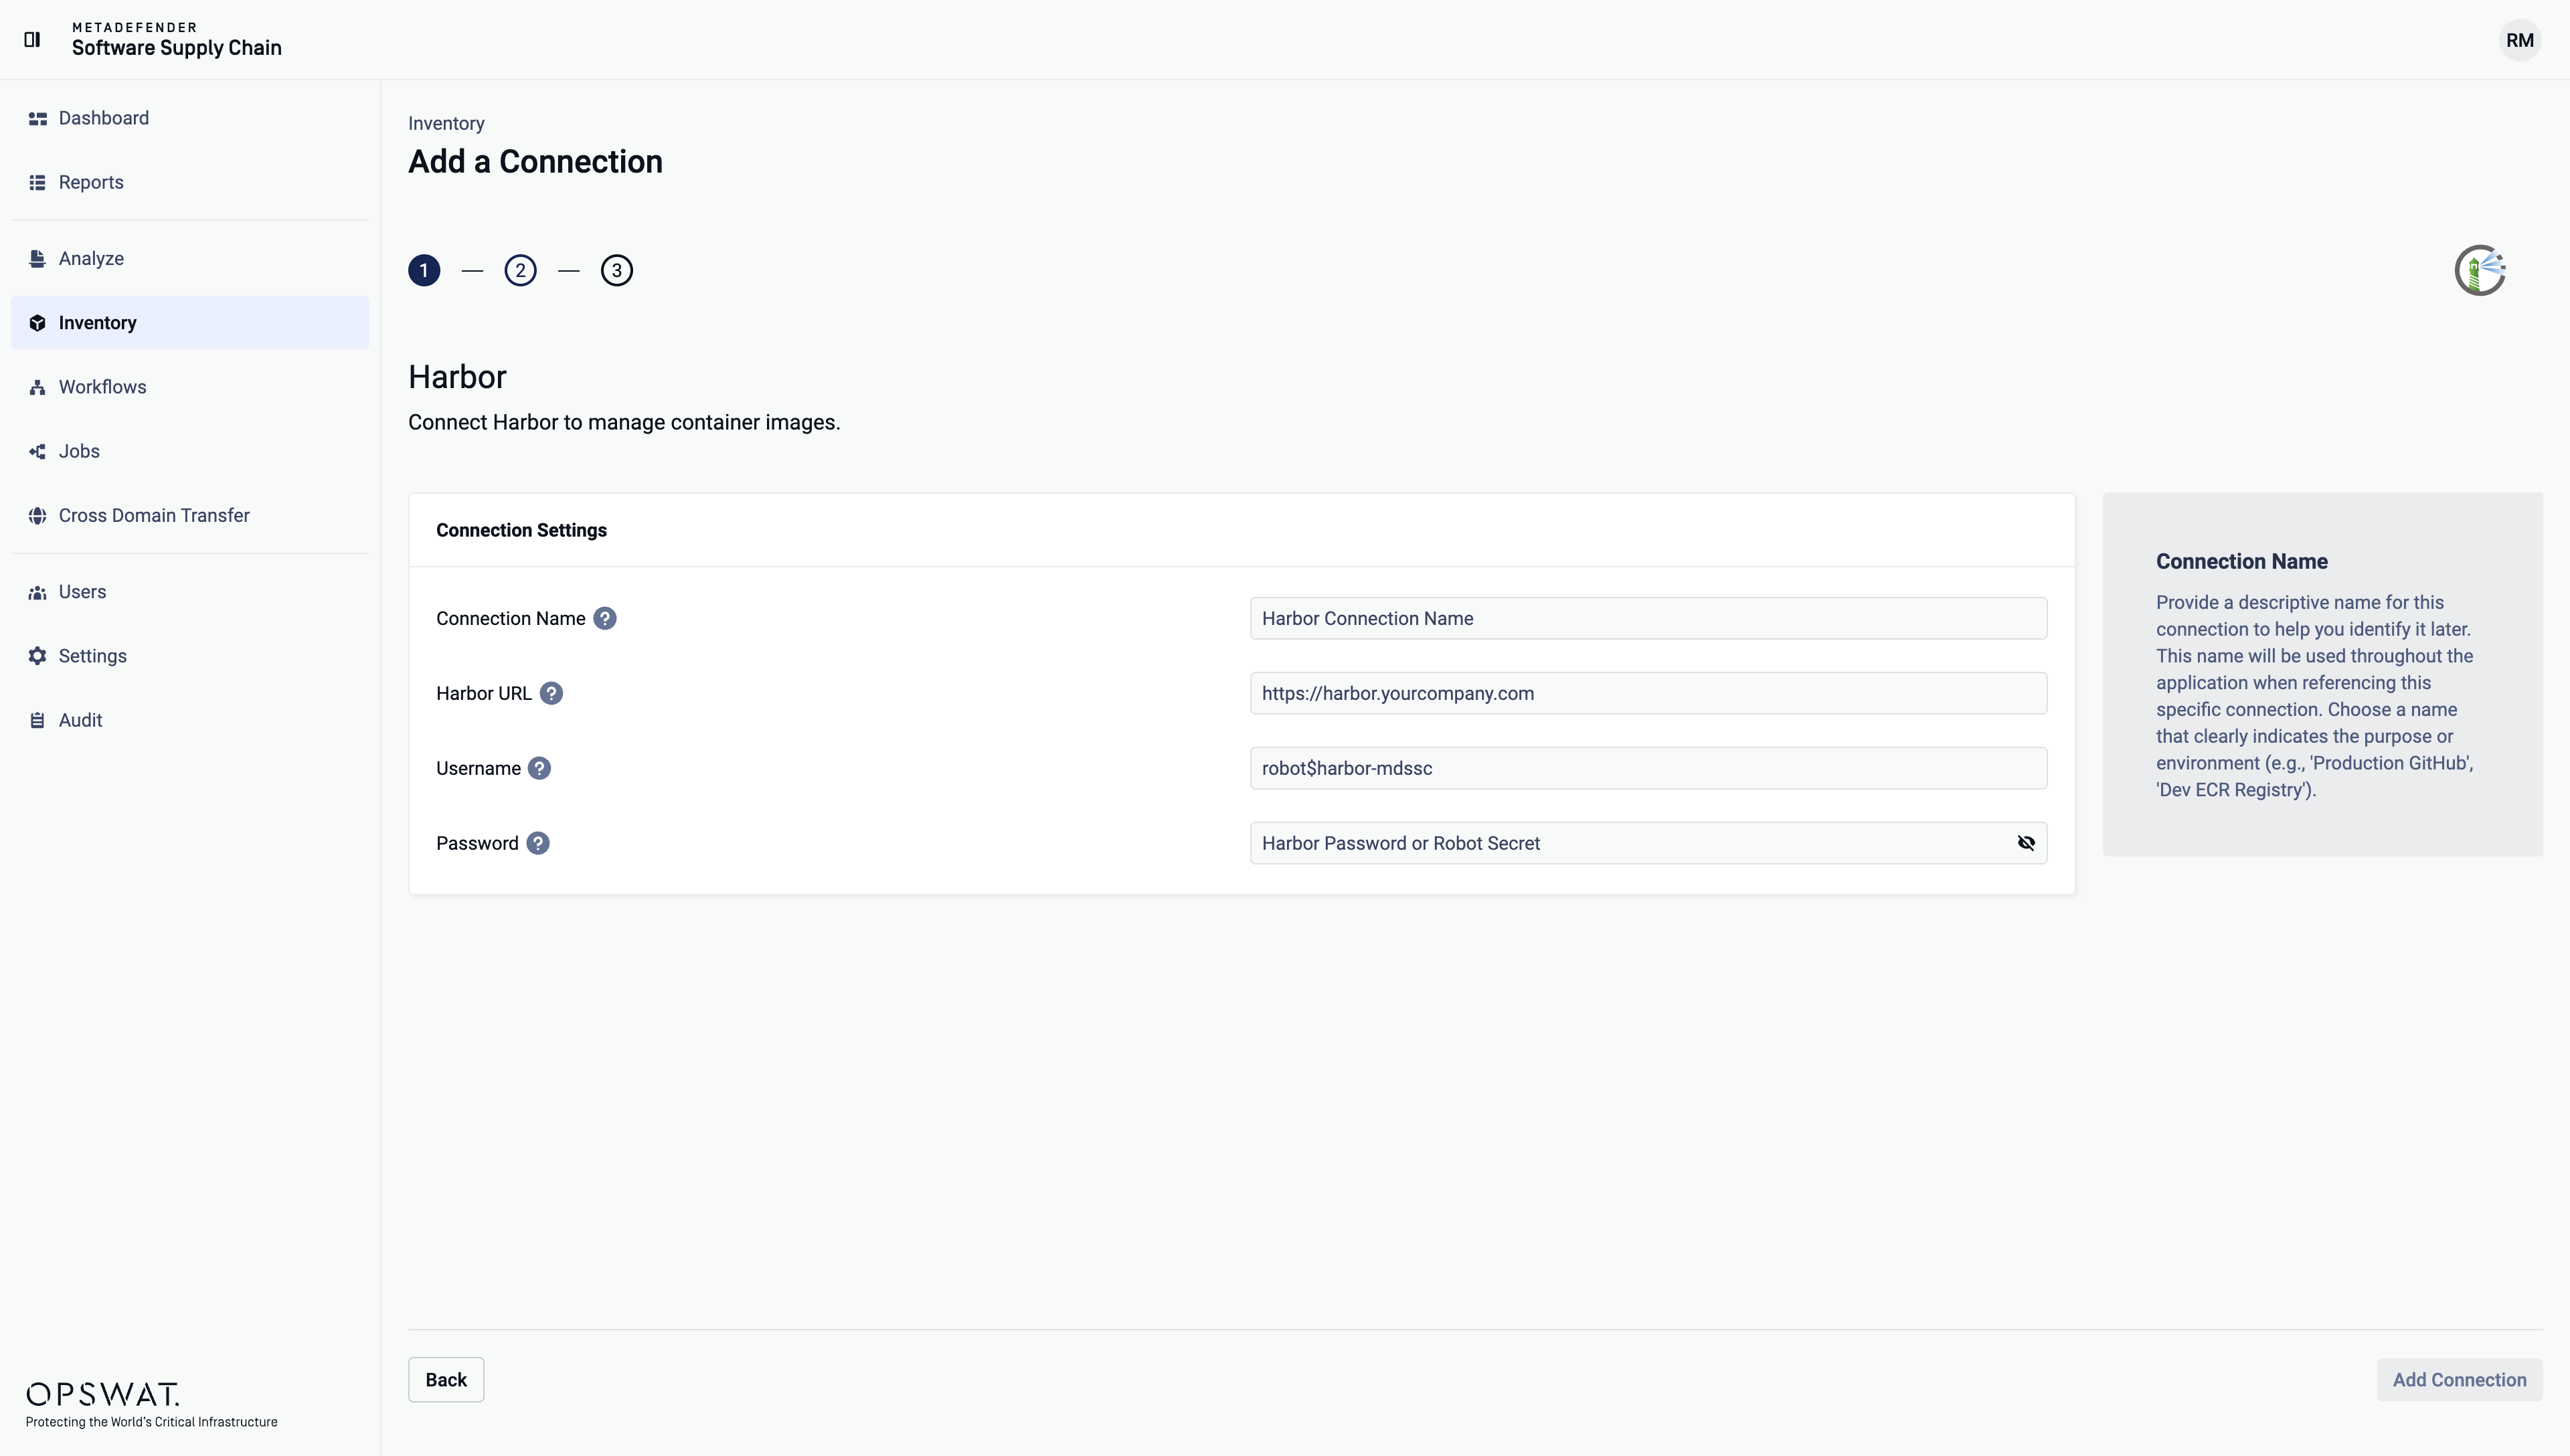Click the Harbor section heading
The height and width of the screenshot is (1456, 2570).
tap(457, 377)
